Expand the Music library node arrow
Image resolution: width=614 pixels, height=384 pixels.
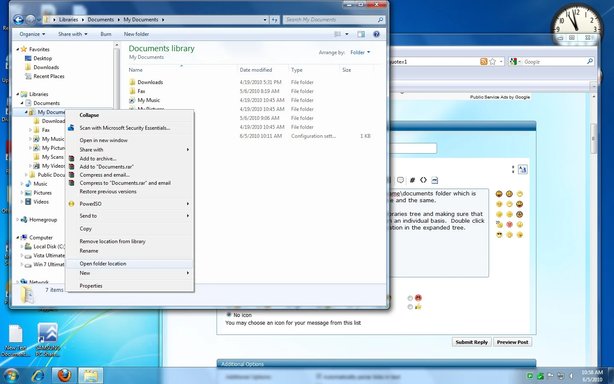(x=22, y=184)
